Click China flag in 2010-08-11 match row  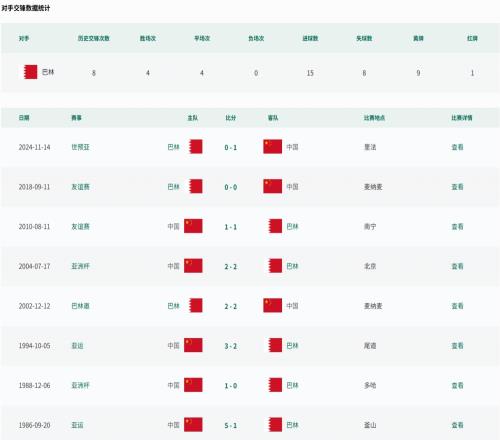point(193,226)
